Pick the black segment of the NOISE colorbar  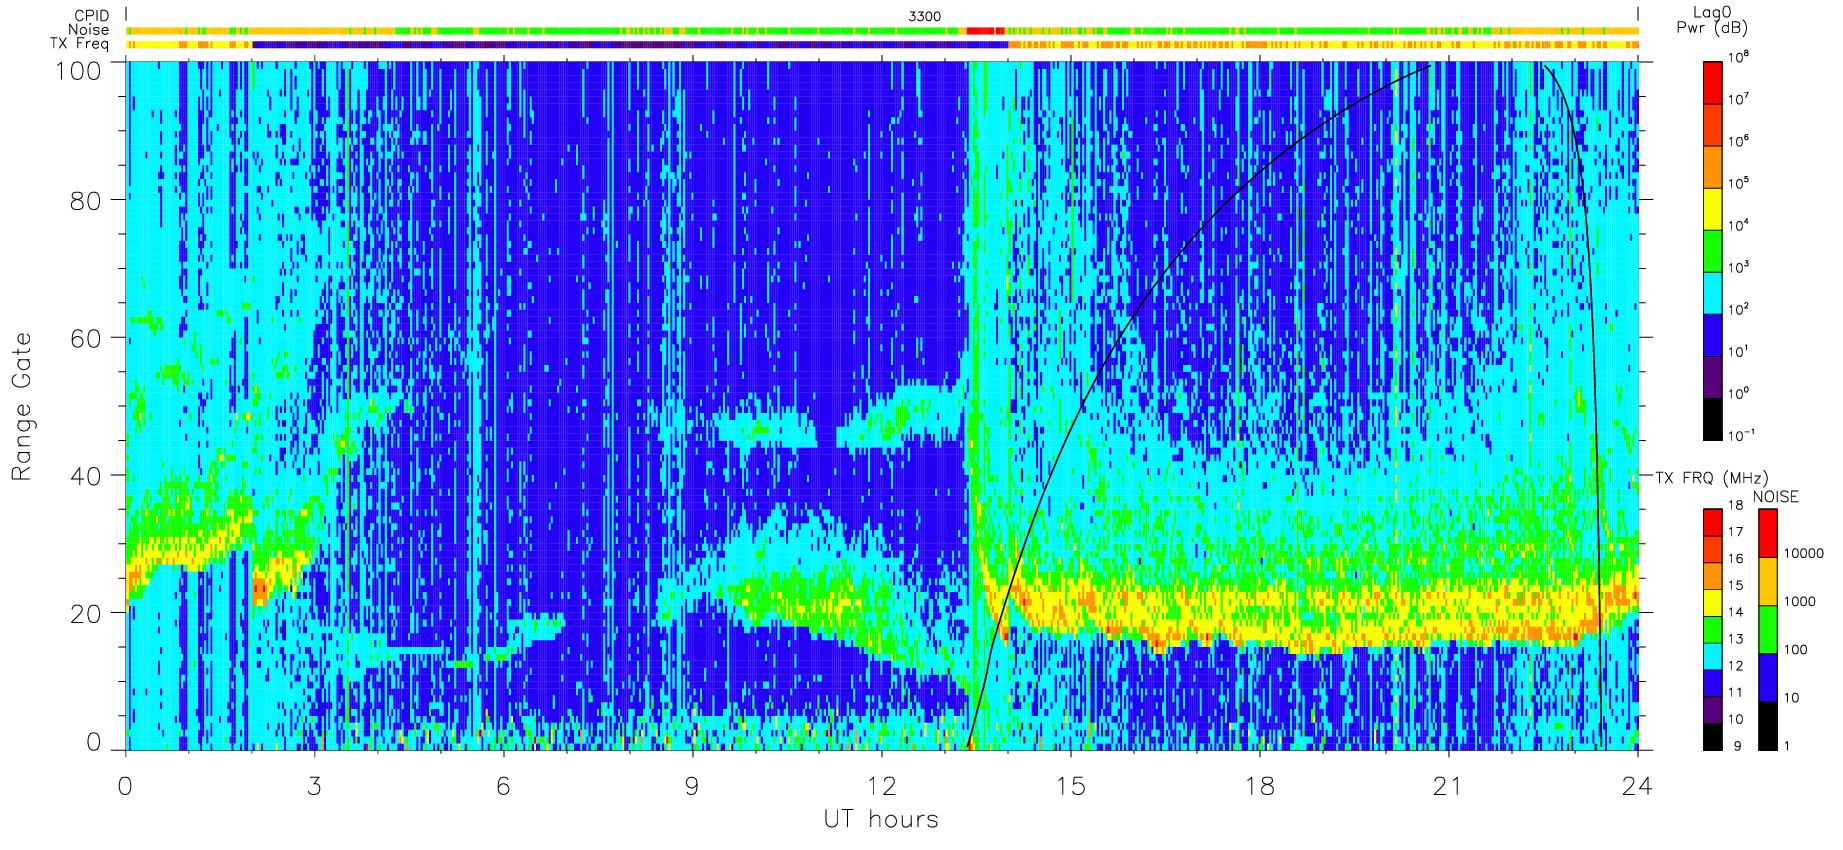tap(1768, 726)
